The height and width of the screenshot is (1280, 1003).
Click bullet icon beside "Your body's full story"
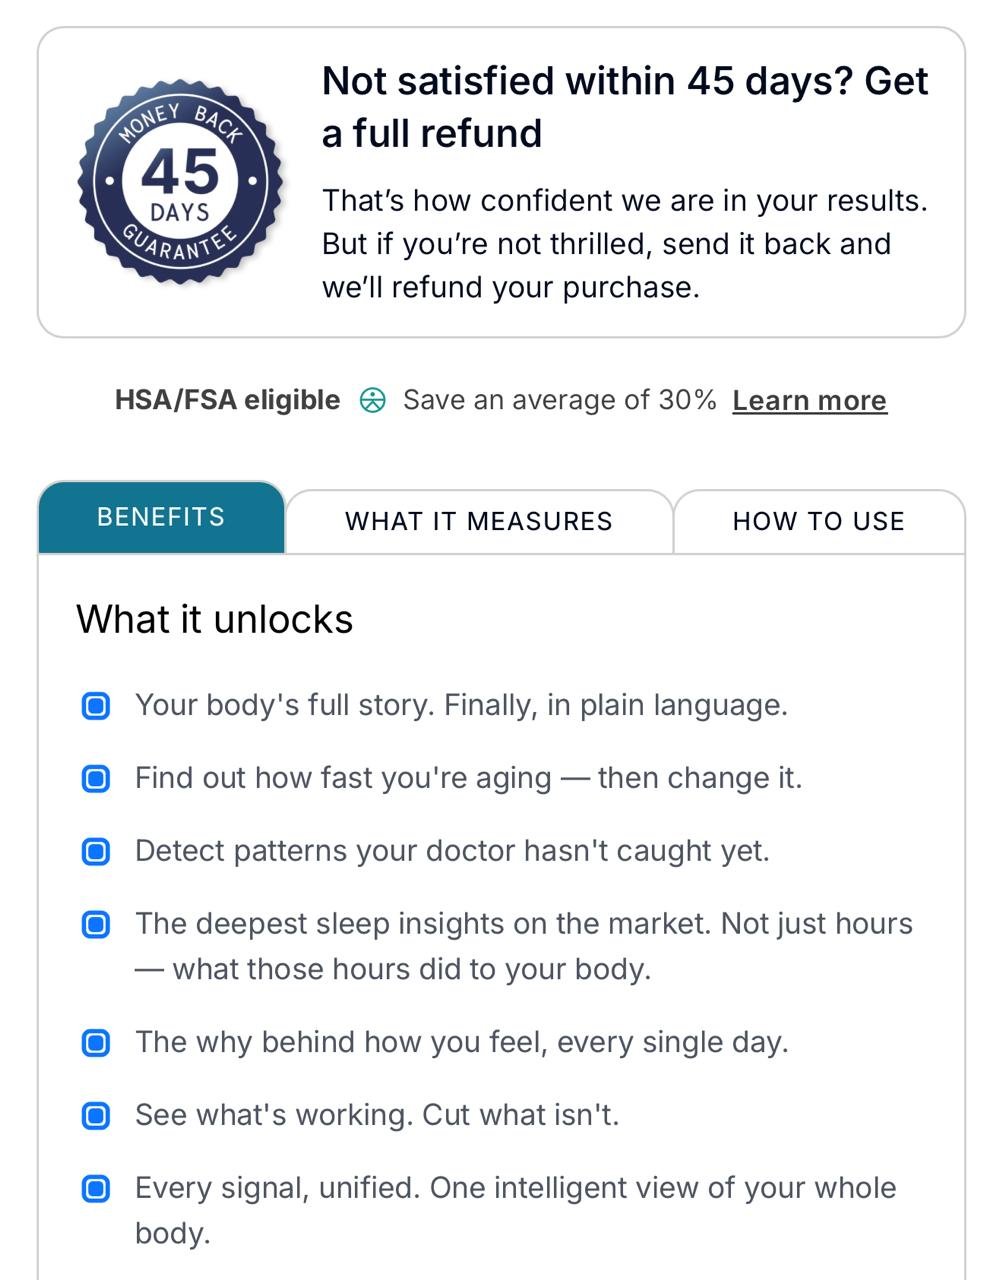(95, 706)
